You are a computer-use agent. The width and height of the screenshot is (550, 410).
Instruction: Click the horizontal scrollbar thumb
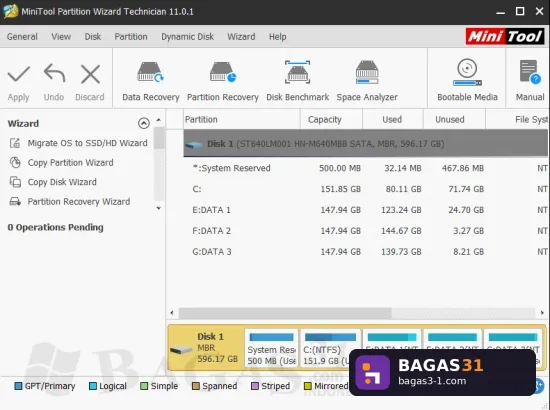point(285,313)
